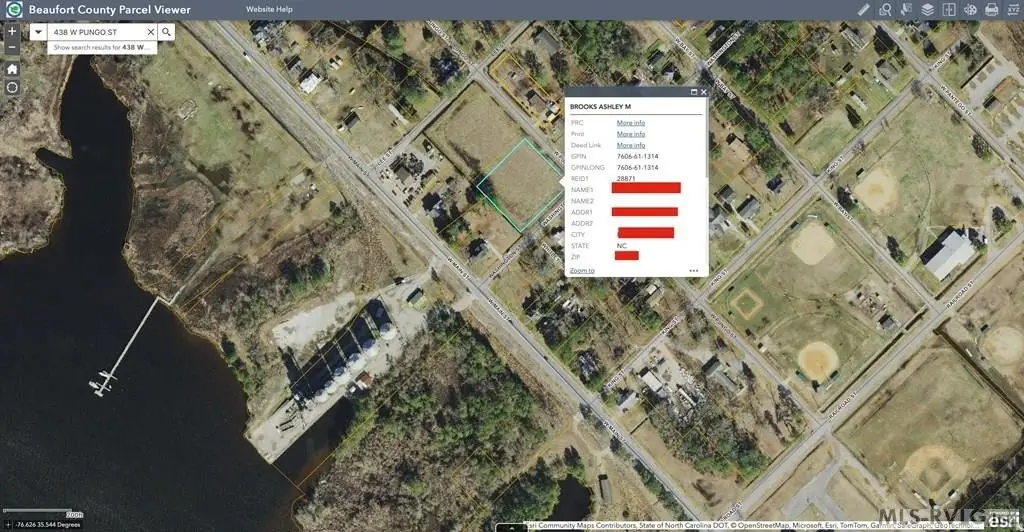Zoom out with the minus button

(12, 46)
